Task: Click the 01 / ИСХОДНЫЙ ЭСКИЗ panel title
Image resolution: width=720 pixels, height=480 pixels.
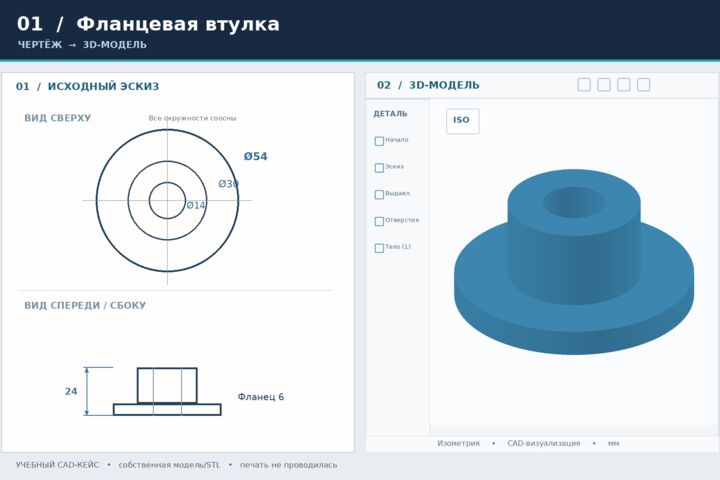Action: tap(87, 86)
